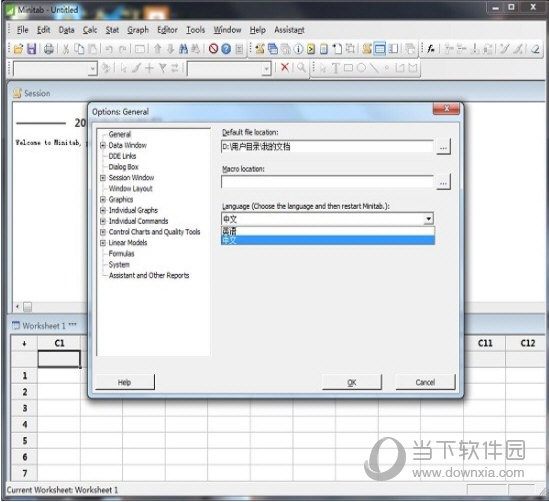Click the Cut scissors icon
Screen dimensions: 549x502
click(x=66, y=49)
